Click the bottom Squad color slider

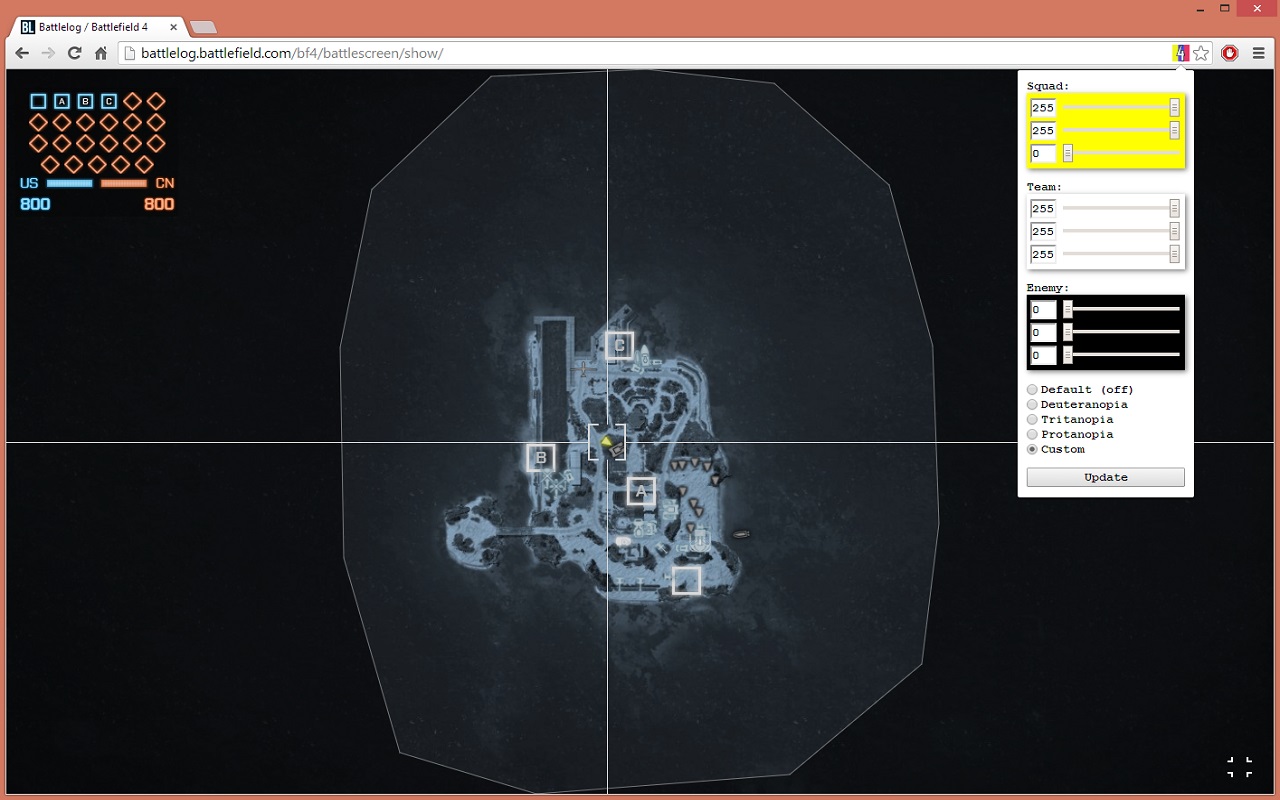[x=1121, y=153]
